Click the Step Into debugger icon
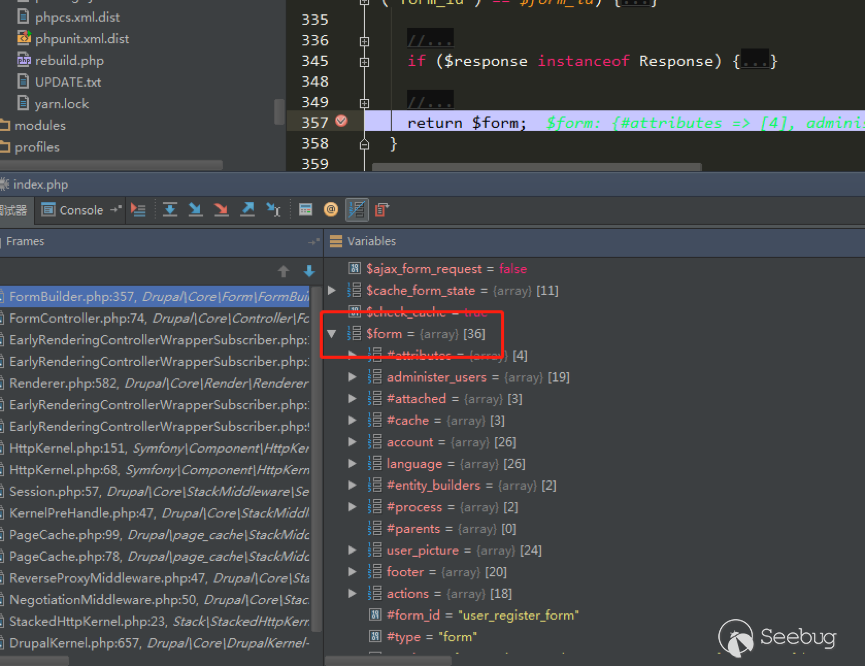The height and width of the screenshot is (666, 865). (196, 210)
